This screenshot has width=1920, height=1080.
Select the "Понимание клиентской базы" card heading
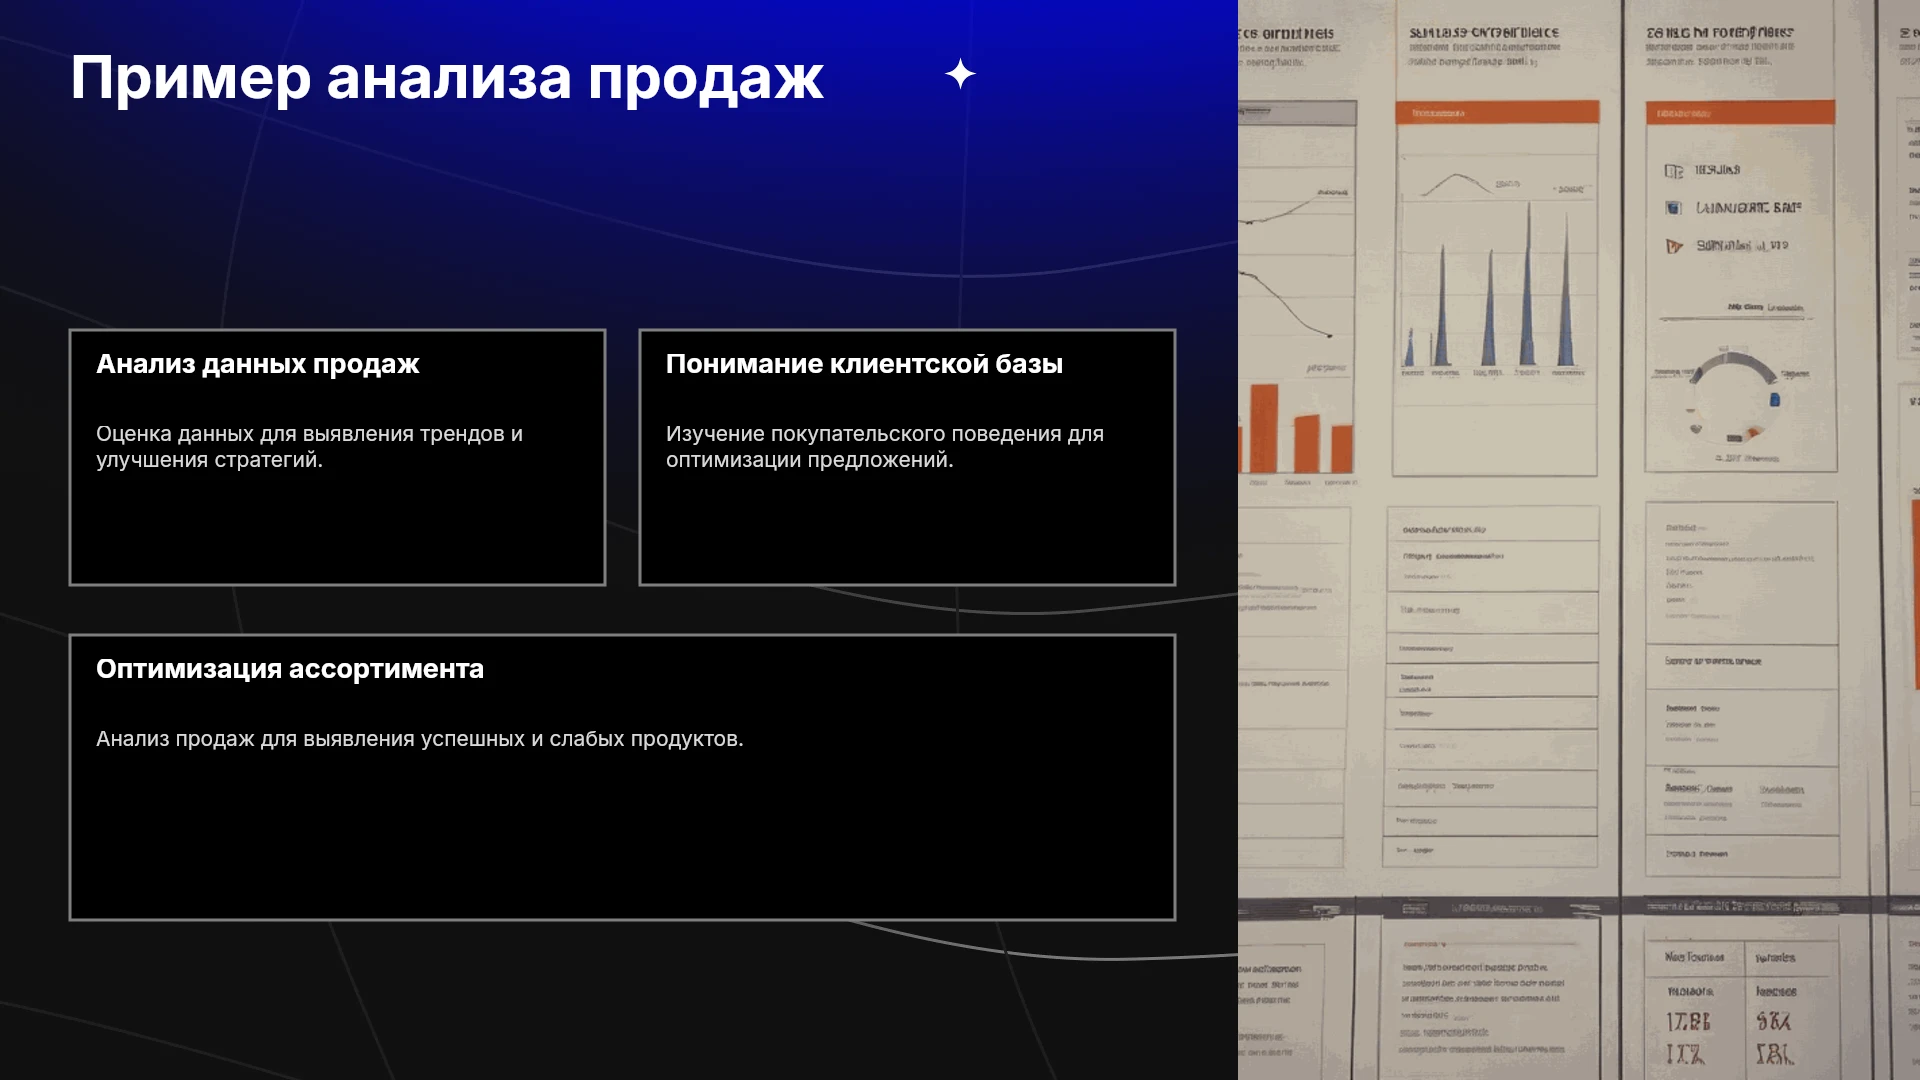[x=864, y=364]
